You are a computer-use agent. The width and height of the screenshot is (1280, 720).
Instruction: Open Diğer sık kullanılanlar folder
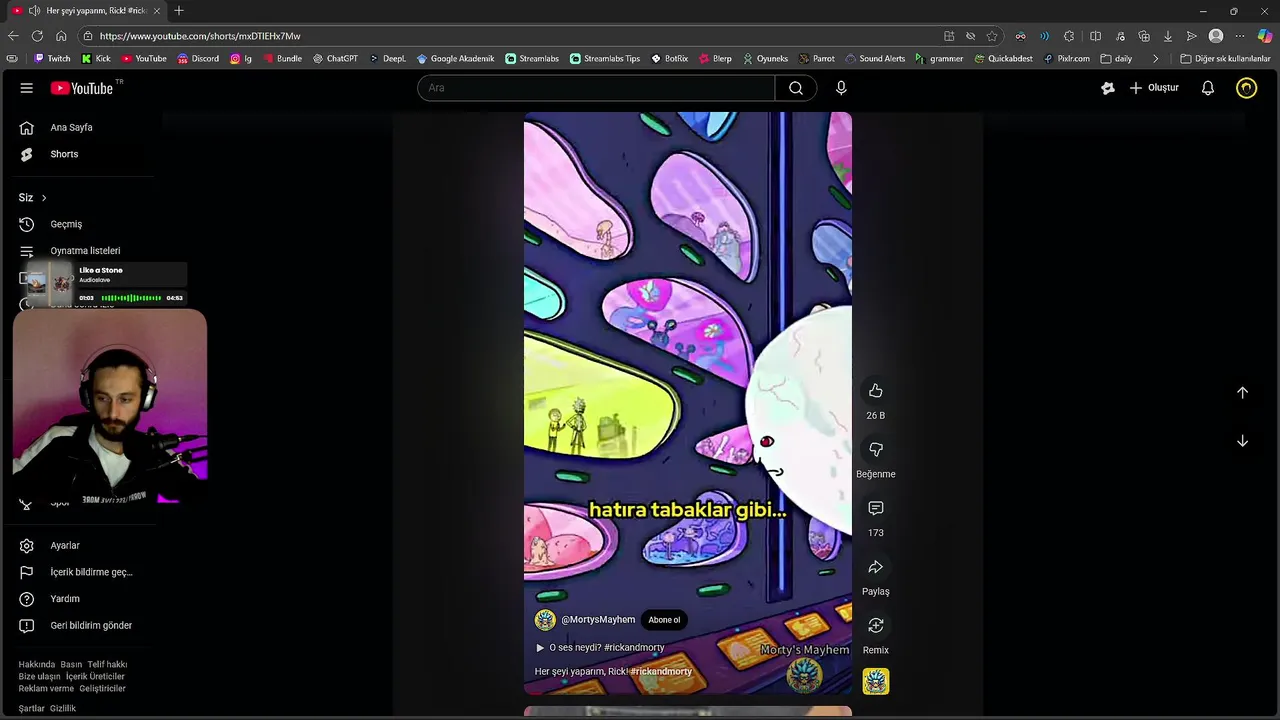click(x=1225, y=59)
